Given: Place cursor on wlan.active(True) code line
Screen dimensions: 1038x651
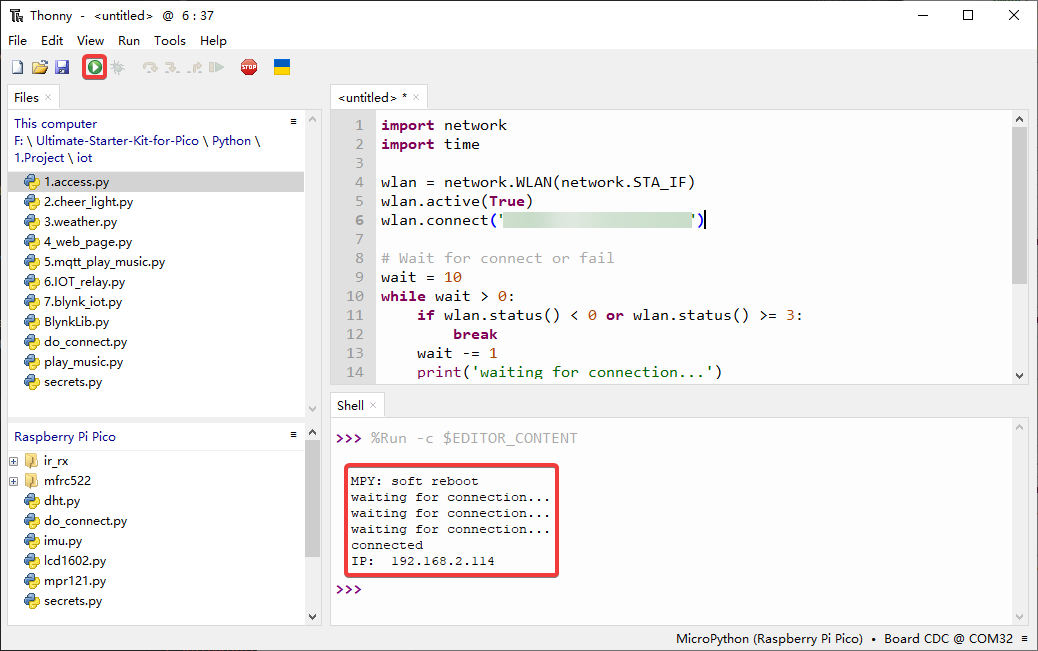Looking at the screenshot, I should pos(457,201).
